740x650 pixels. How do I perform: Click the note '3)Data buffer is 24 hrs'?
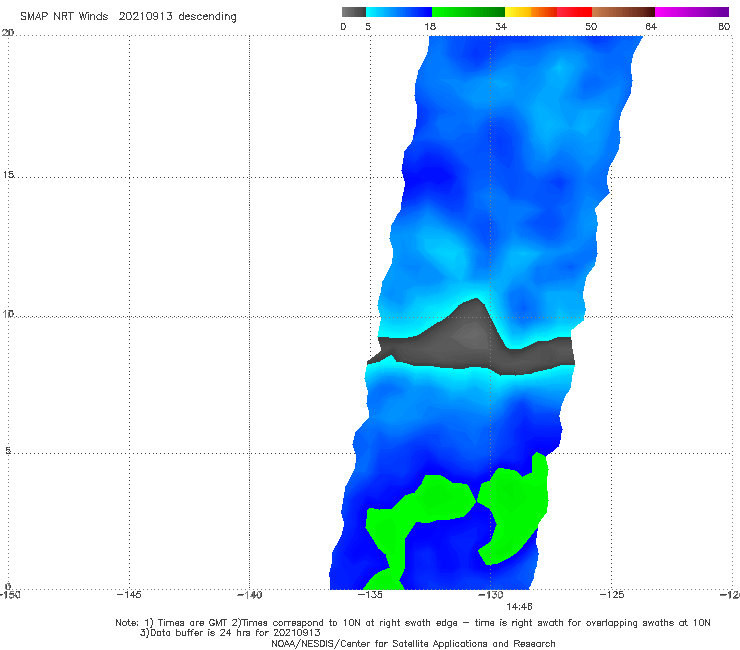[x=230, y=633]
